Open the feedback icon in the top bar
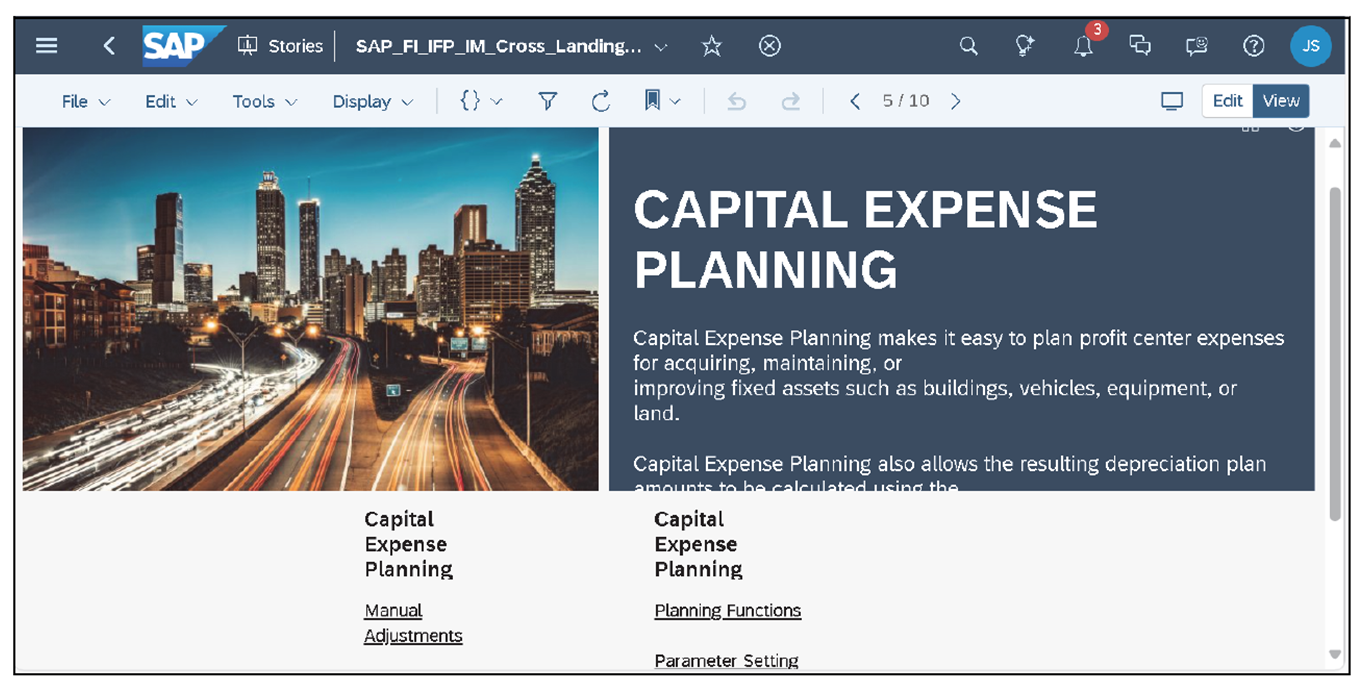The height and width of the screenshot is (689, 1368). click(1196, 46)
